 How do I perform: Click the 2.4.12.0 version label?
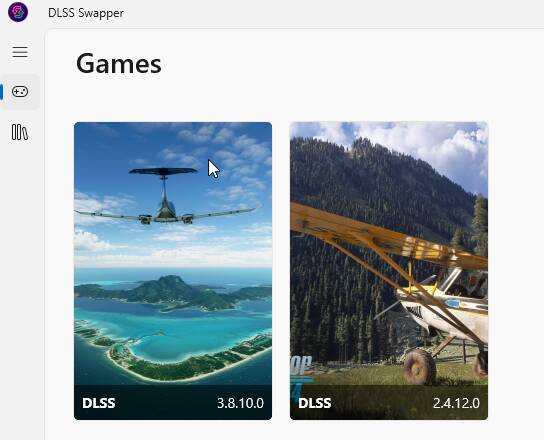456,403
